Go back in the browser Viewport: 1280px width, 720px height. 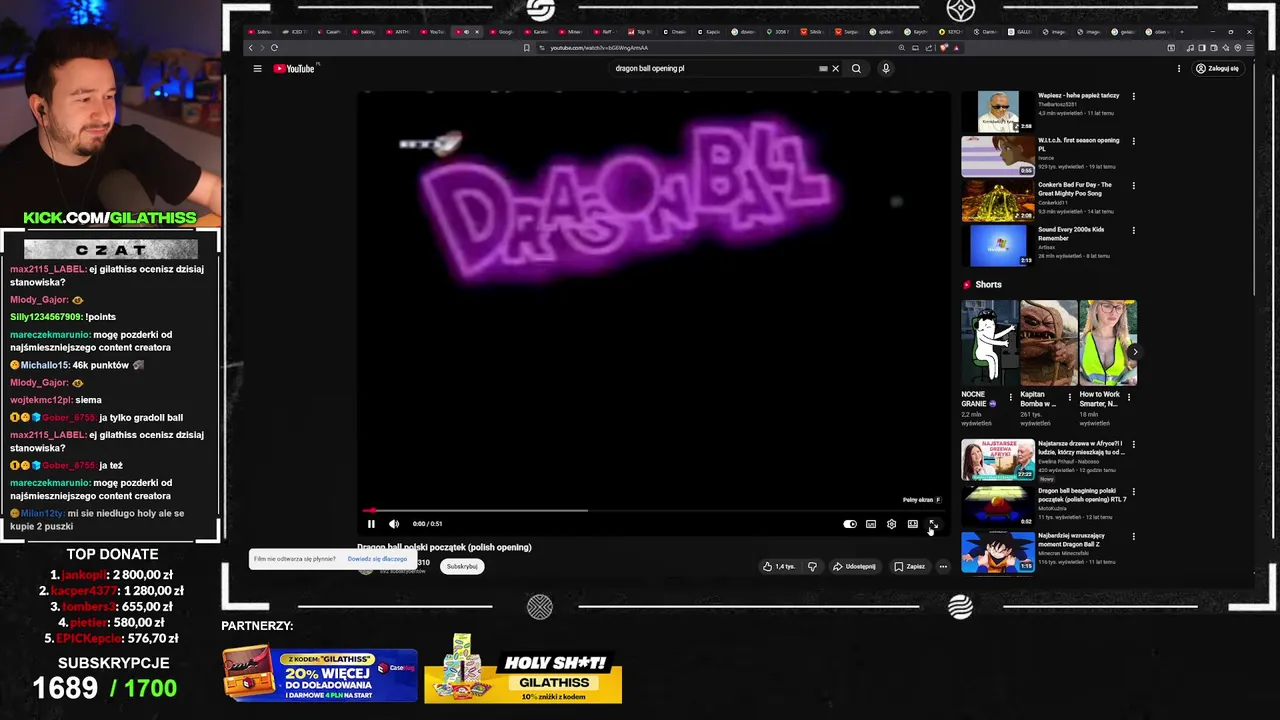click(x=251, y=48)
